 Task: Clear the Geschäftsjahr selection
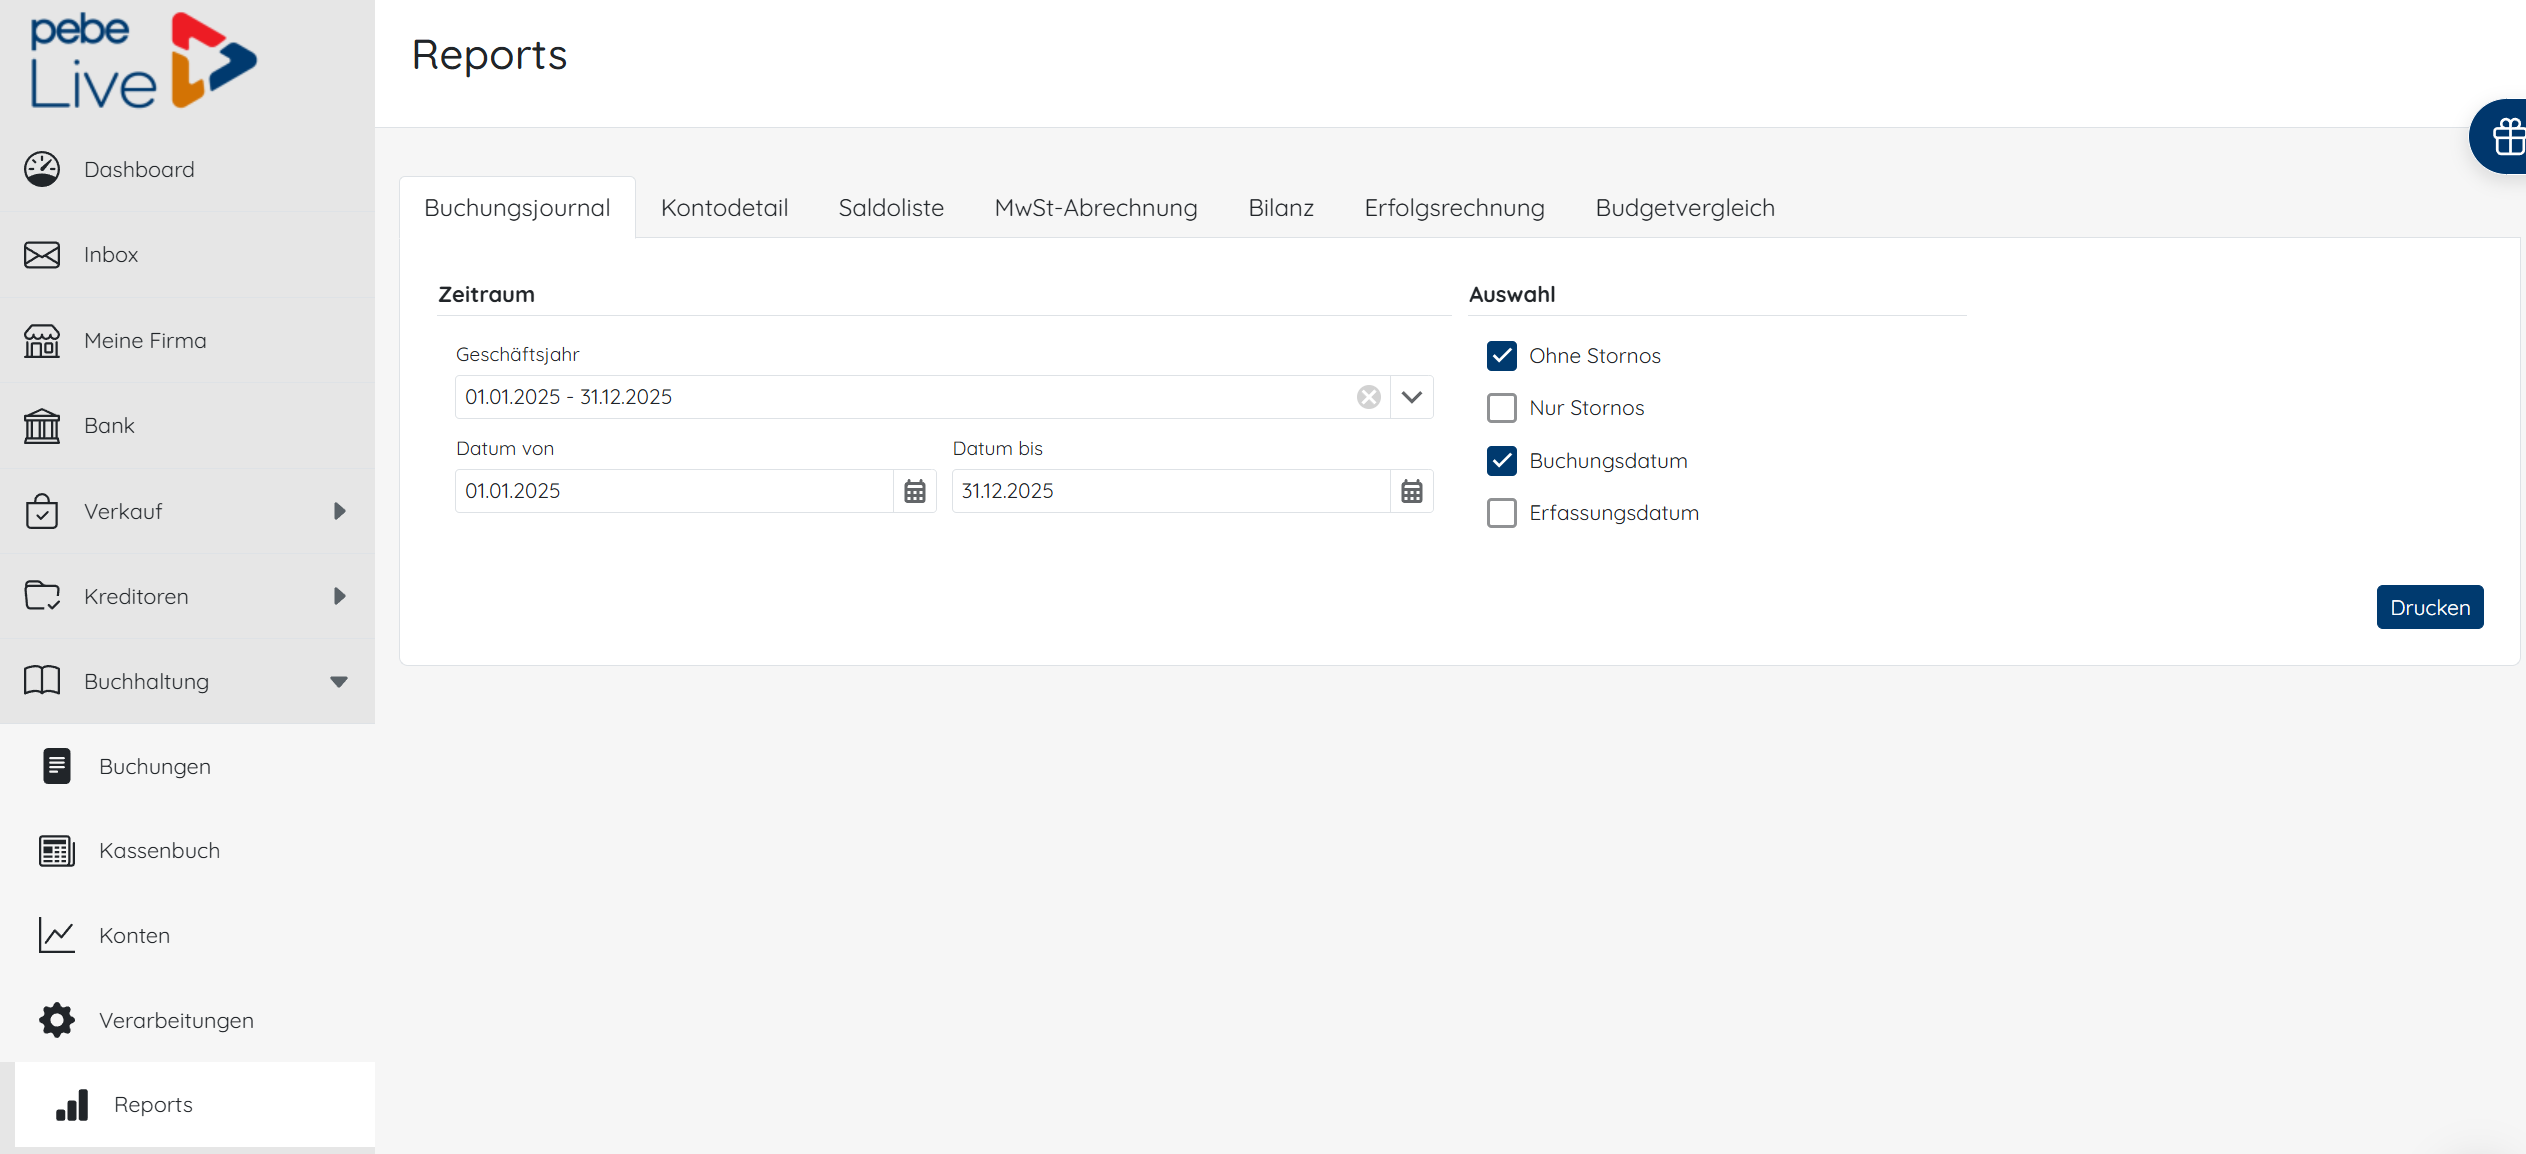(1368, 397)
